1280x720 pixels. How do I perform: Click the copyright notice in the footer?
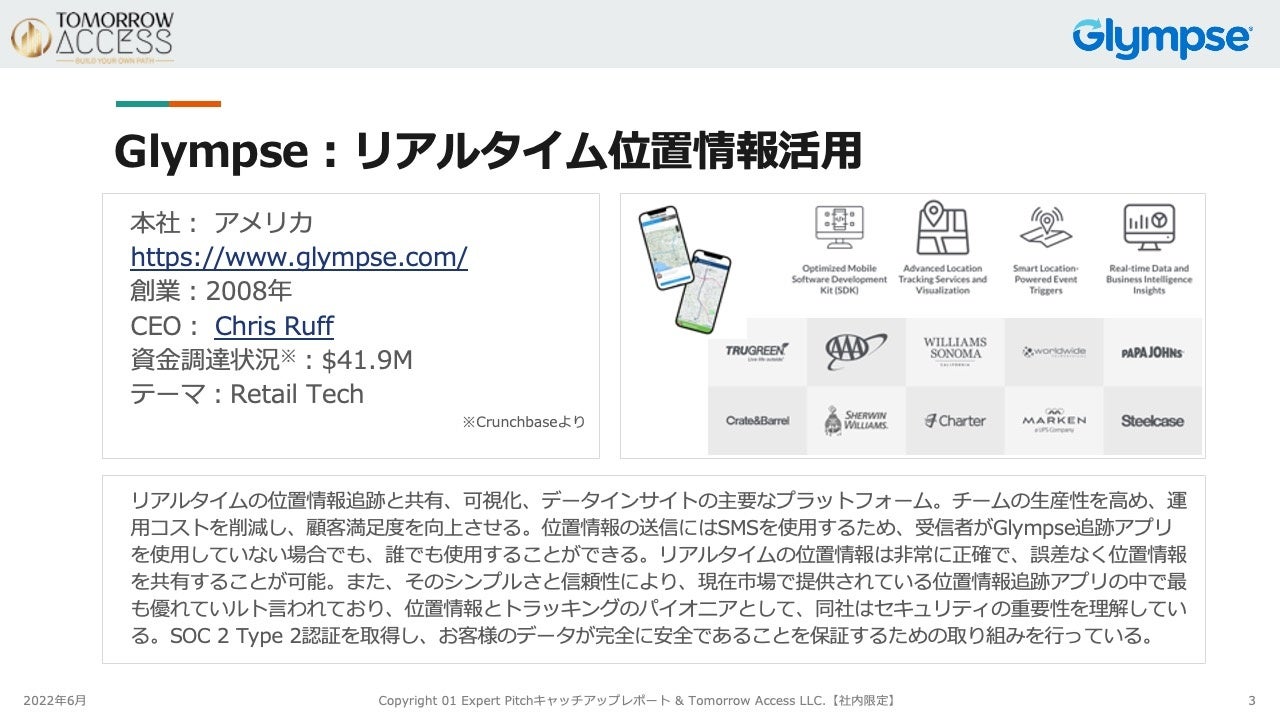pyautogui.click(x=636, y=701)
